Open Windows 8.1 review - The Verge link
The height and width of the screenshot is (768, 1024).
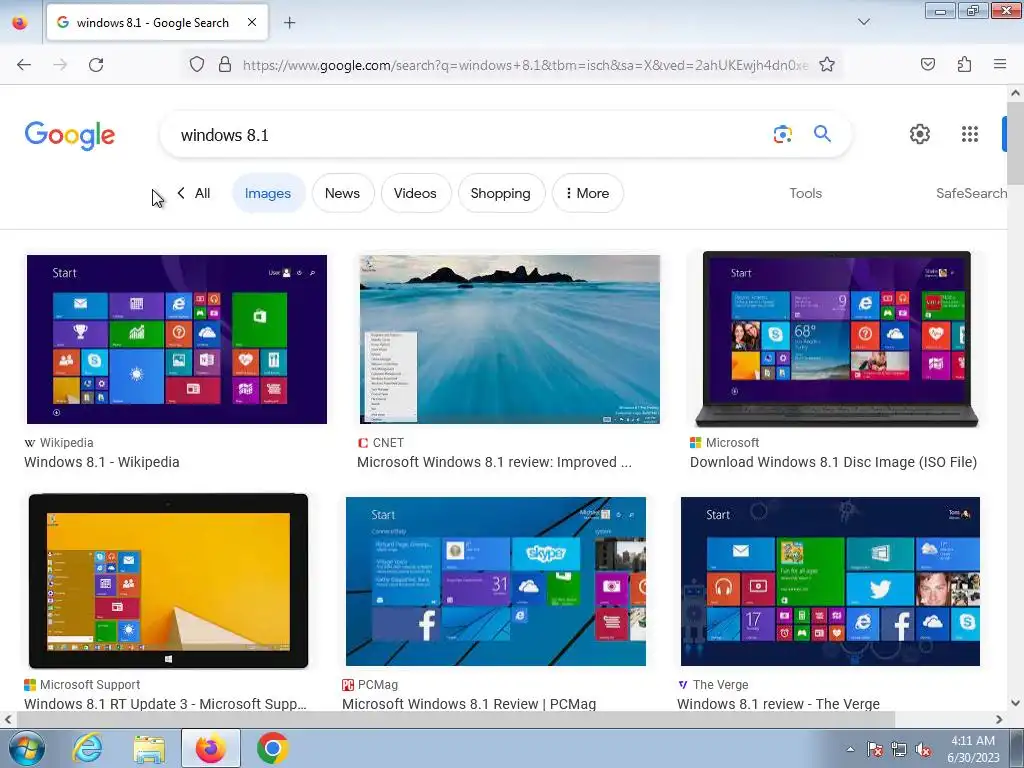coord(778,704)
